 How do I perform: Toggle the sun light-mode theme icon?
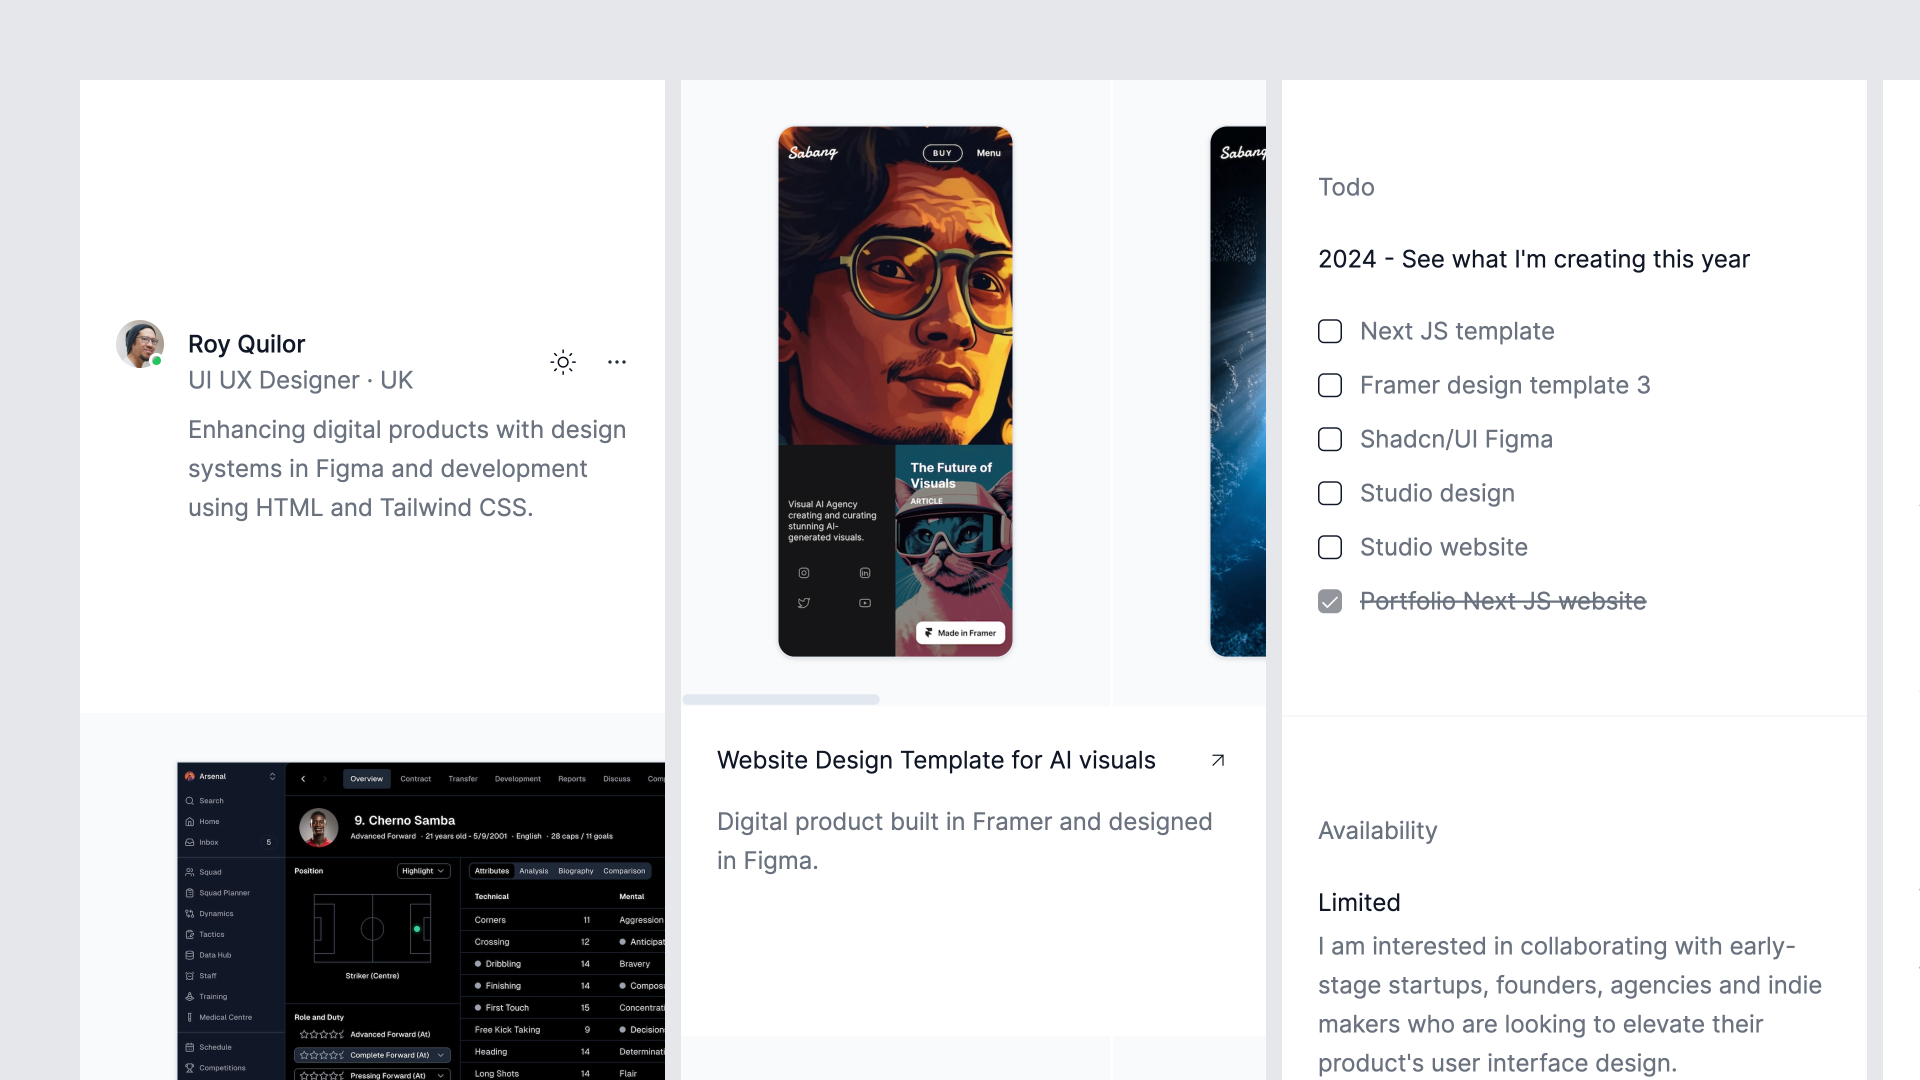[563, 362]
